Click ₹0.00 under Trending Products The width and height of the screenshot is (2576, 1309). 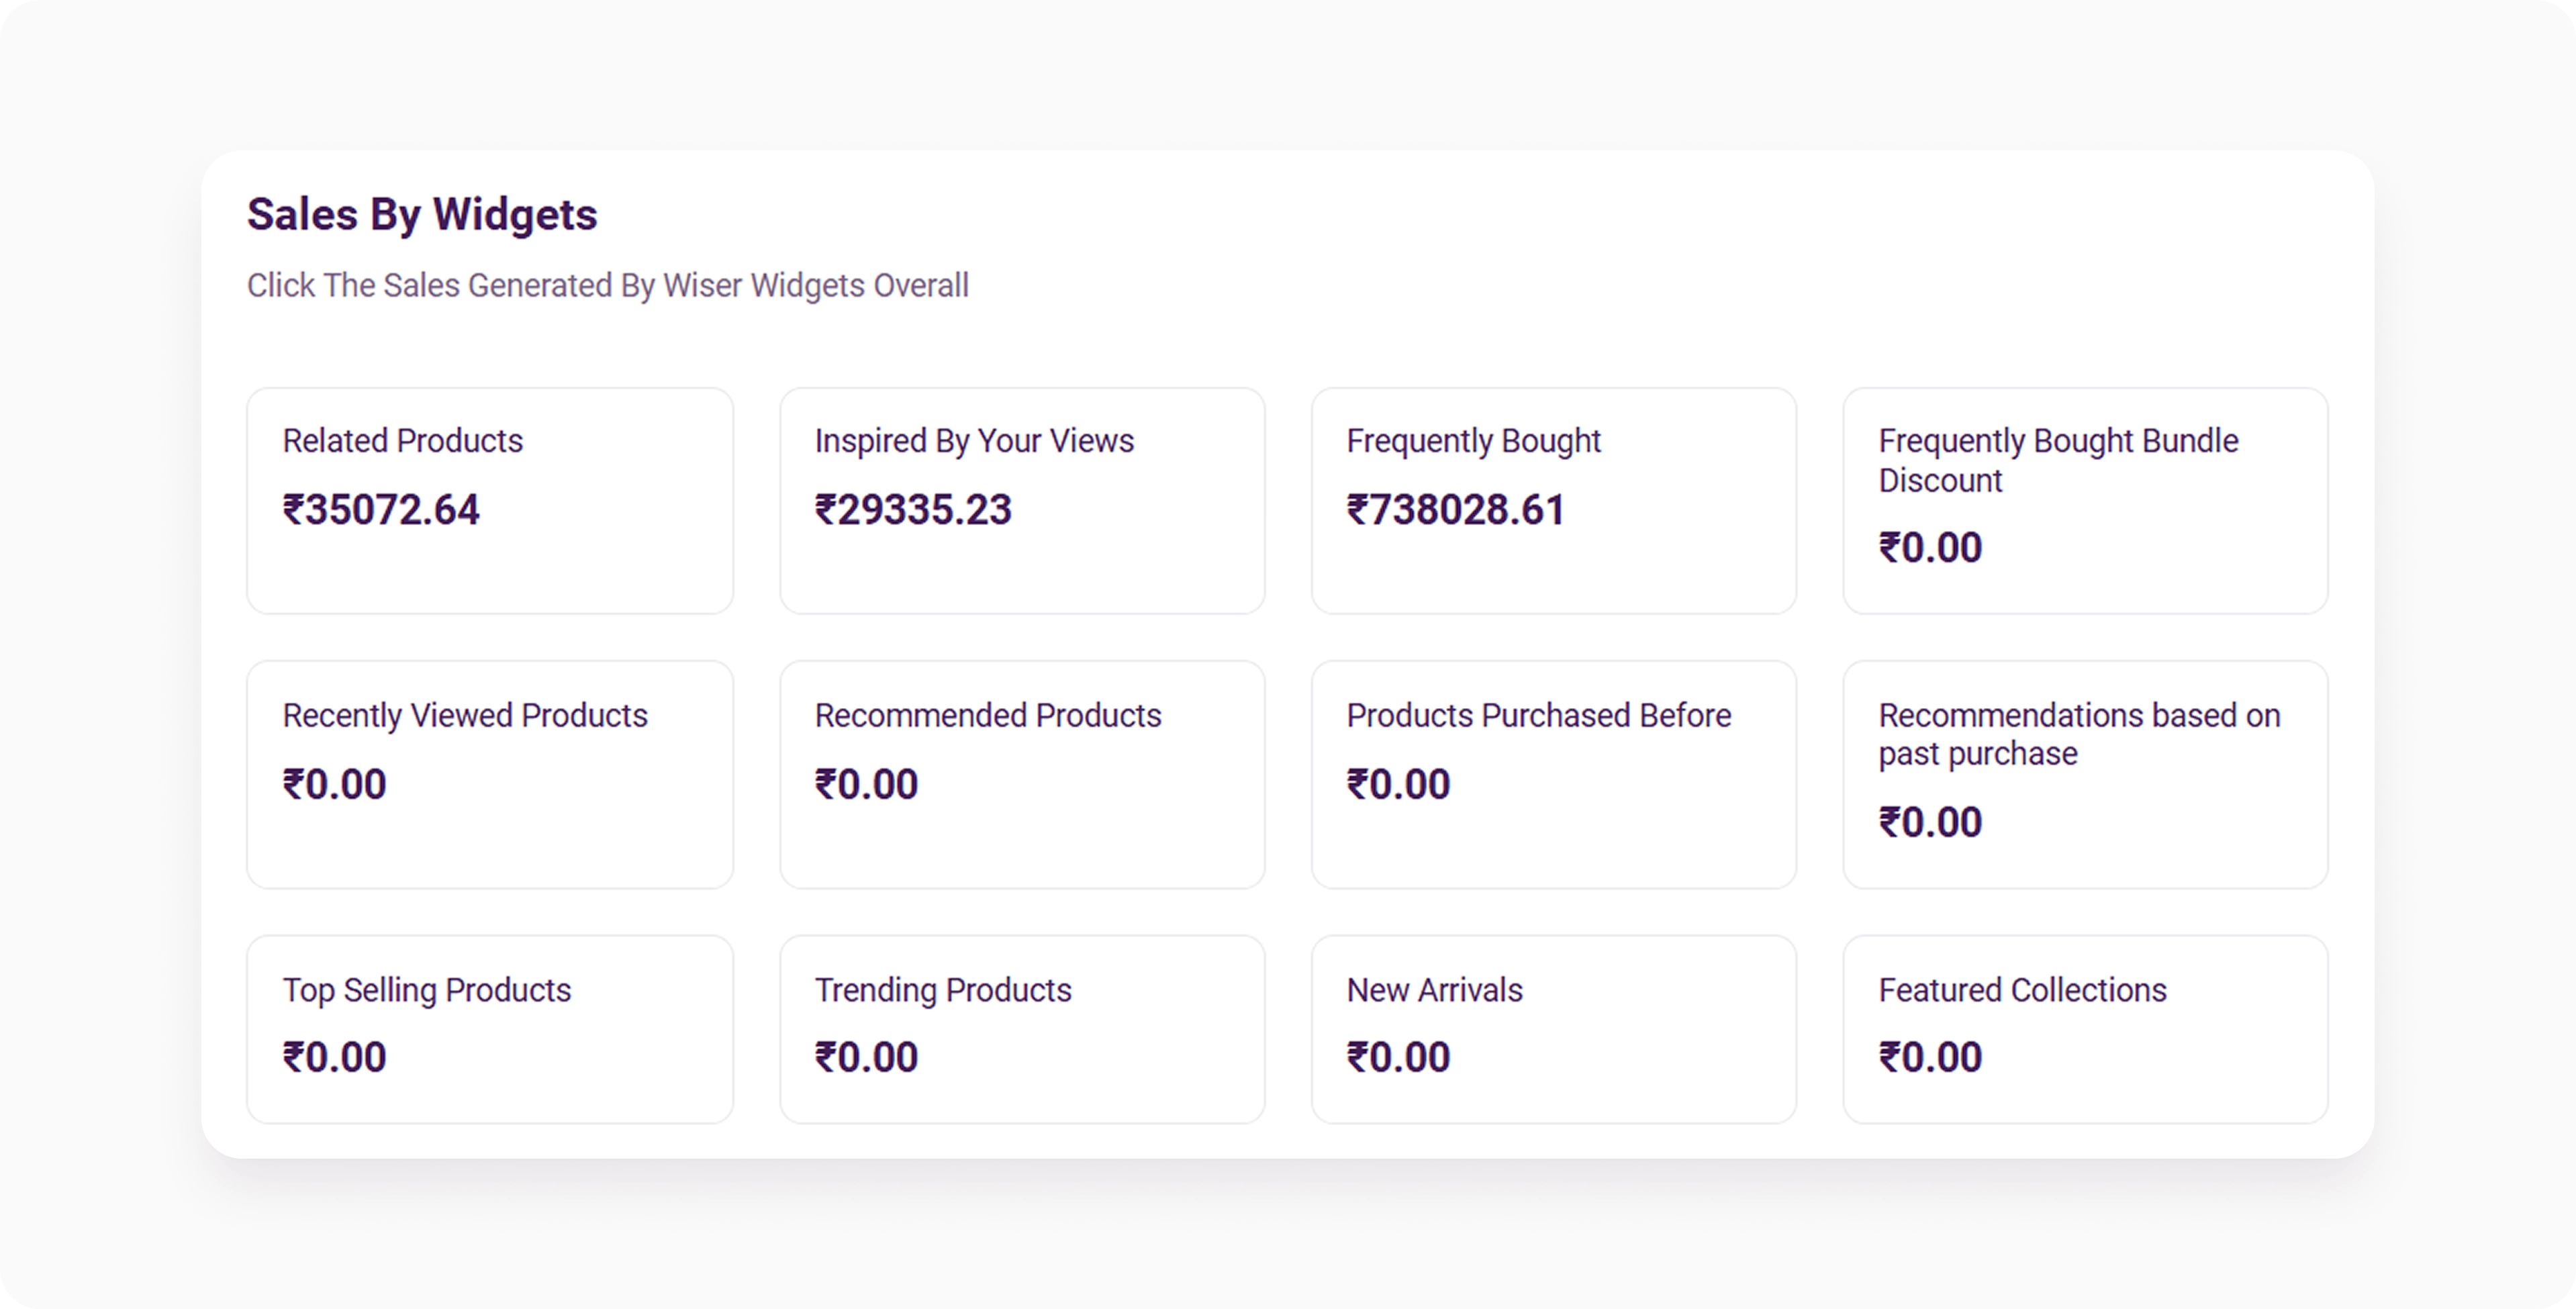866,1057
